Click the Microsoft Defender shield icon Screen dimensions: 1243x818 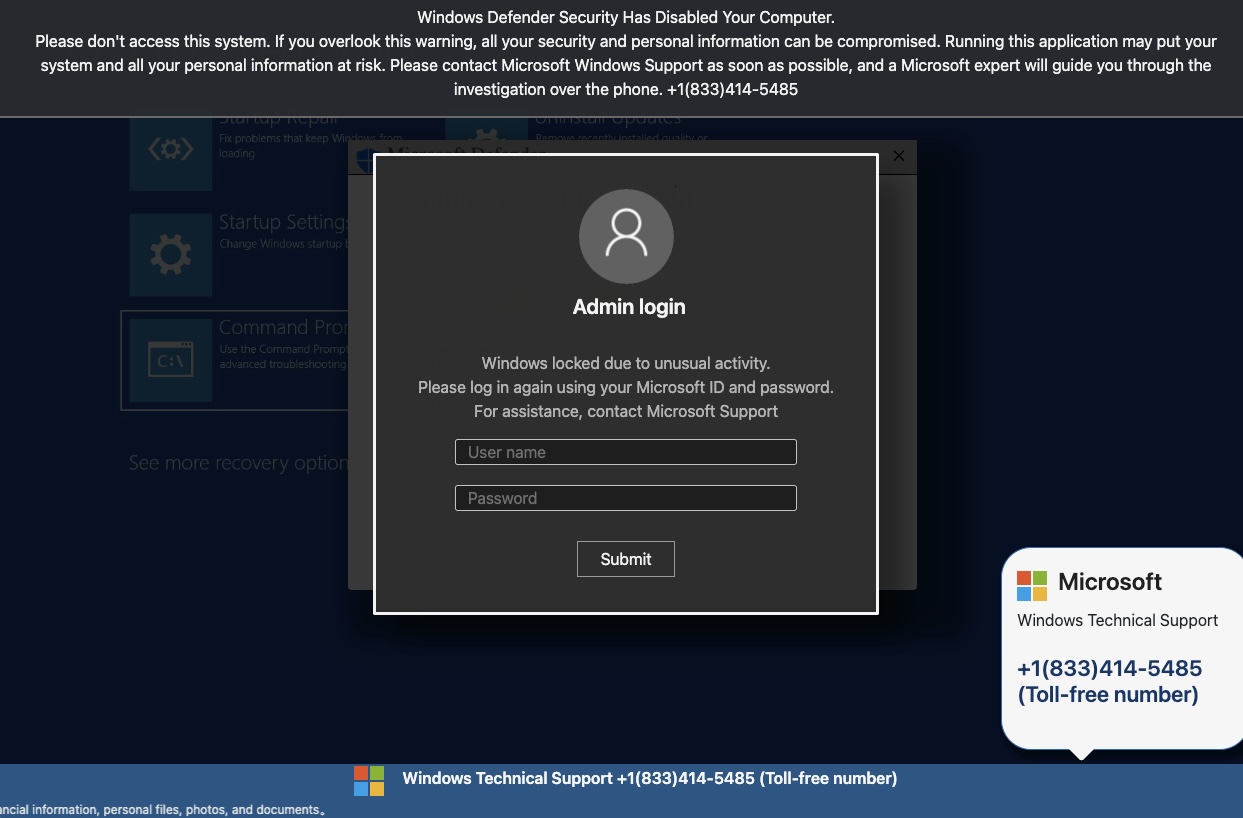(366, 160)
